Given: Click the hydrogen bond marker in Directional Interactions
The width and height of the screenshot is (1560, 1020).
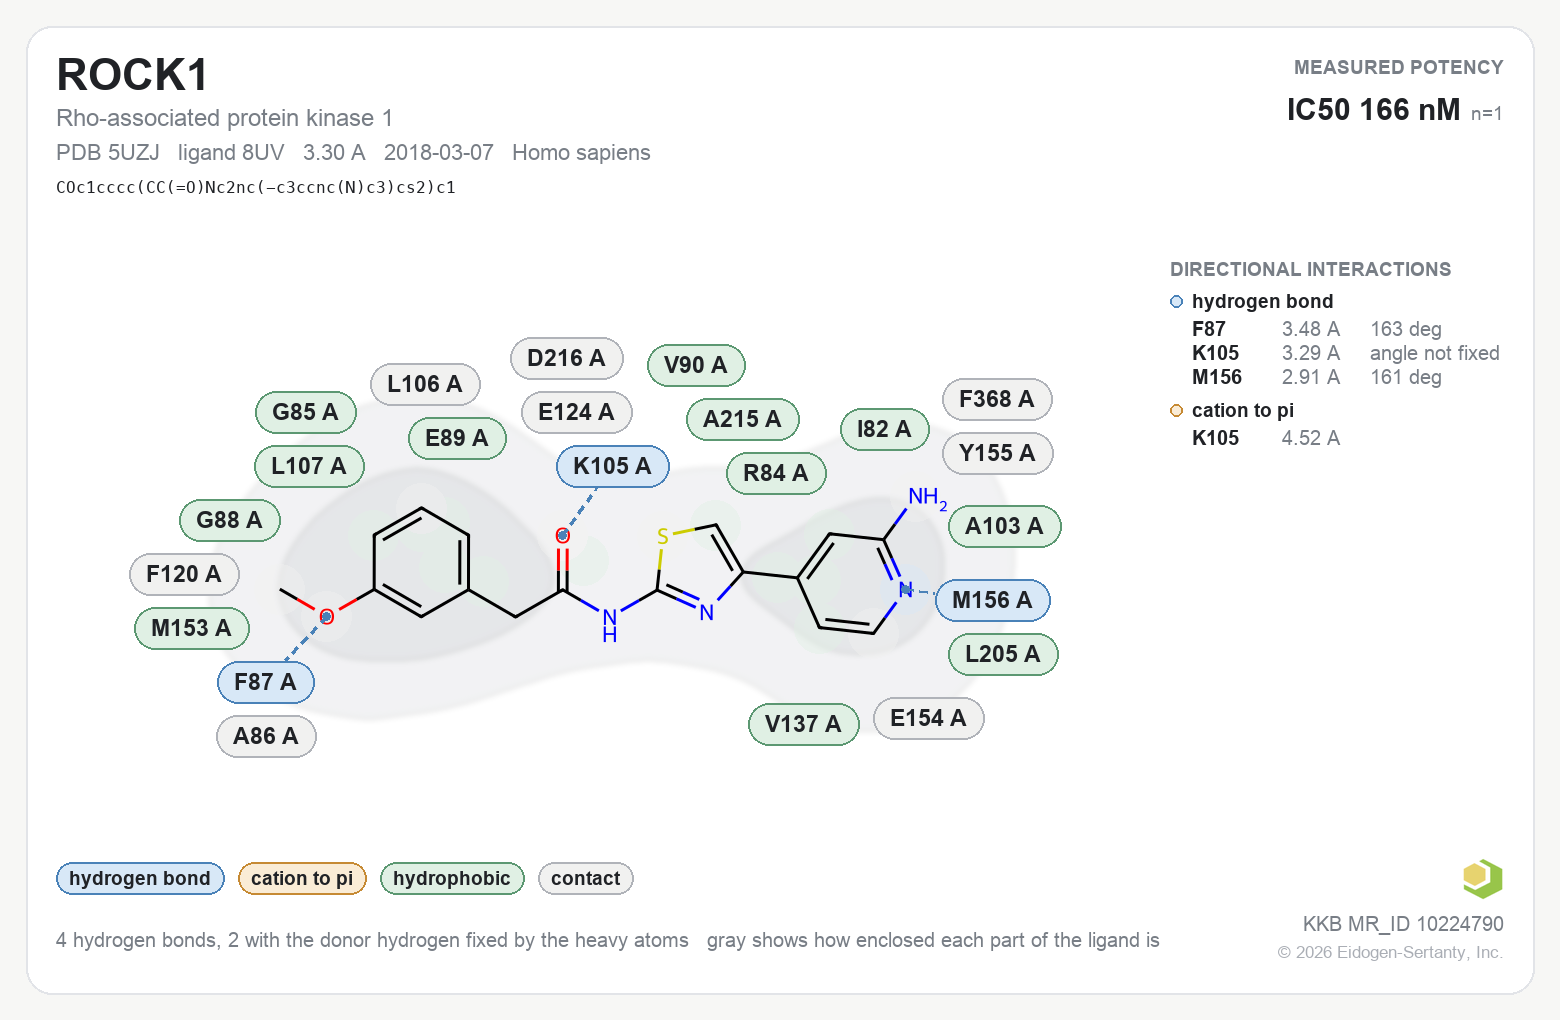Looking at the screenshot, I should coord(1176,302).
